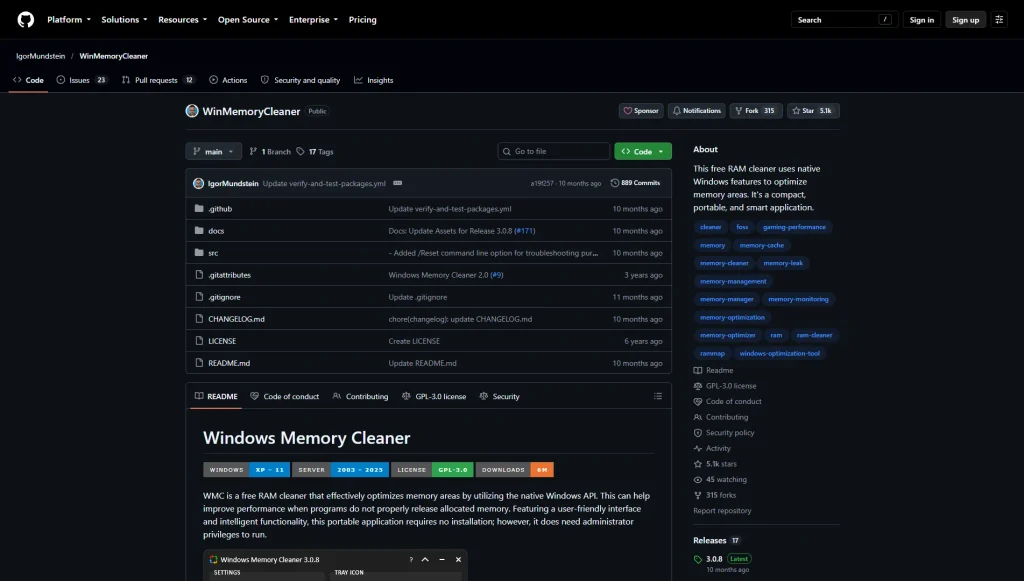This screenshot has height=581, width=1024.
Task: Click the memory-leak topic tag
Action: (x=783, y=263)
